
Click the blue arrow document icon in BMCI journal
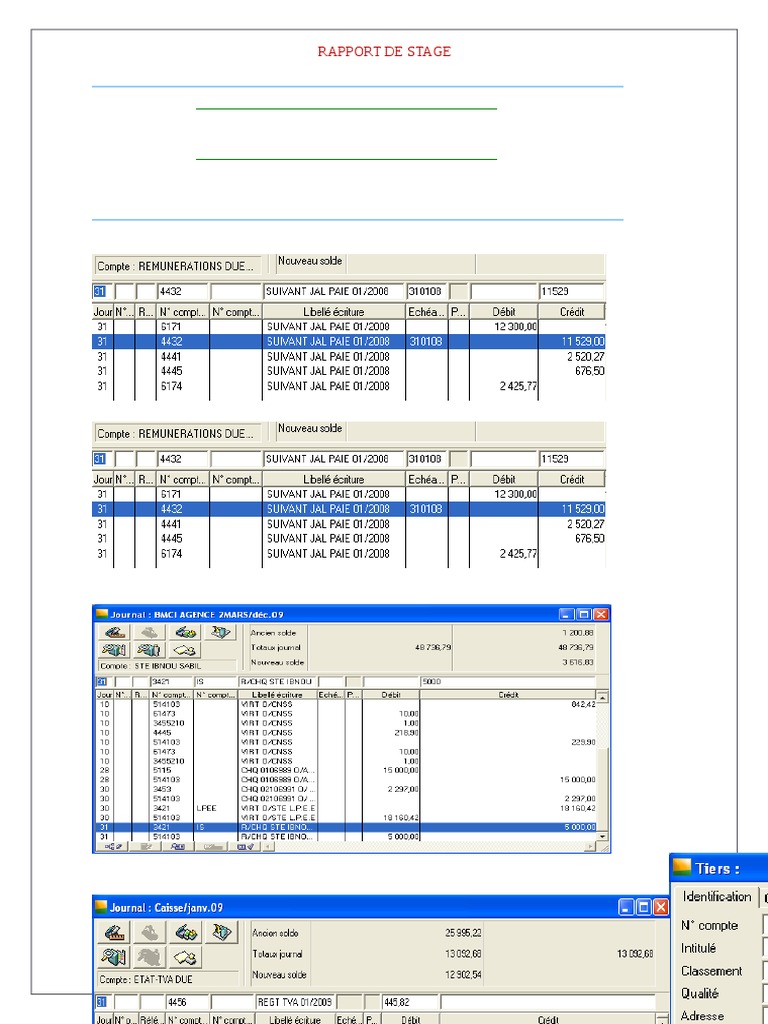[x=220, y=633]
